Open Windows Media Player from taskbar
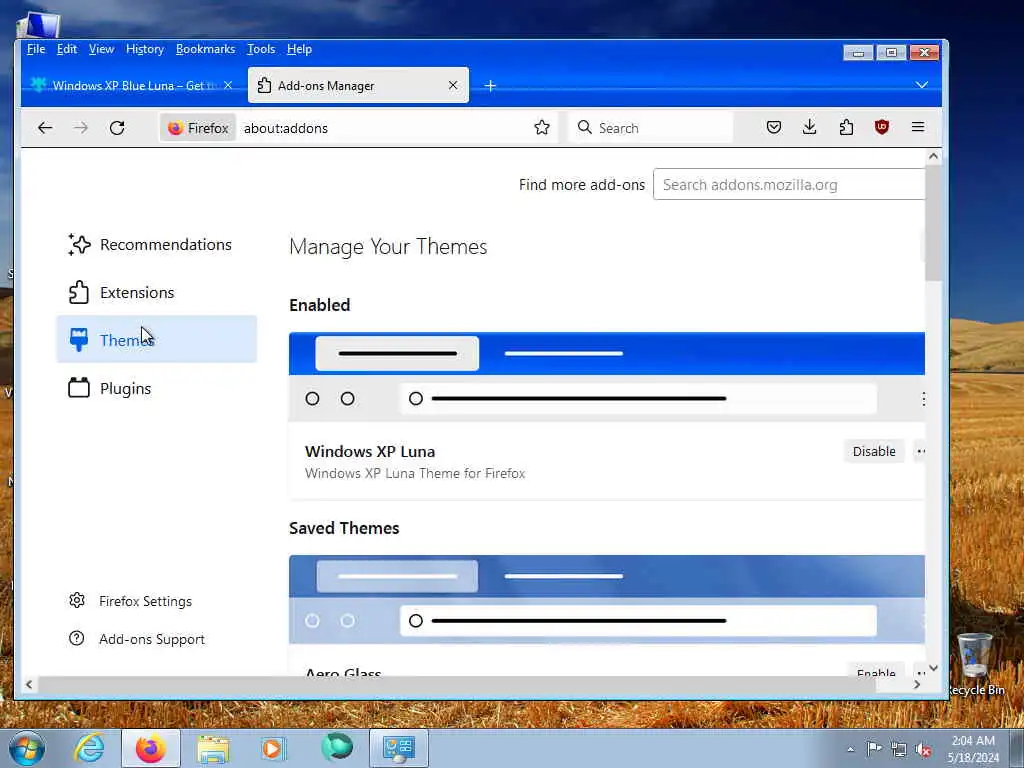 tap(274, 748)
